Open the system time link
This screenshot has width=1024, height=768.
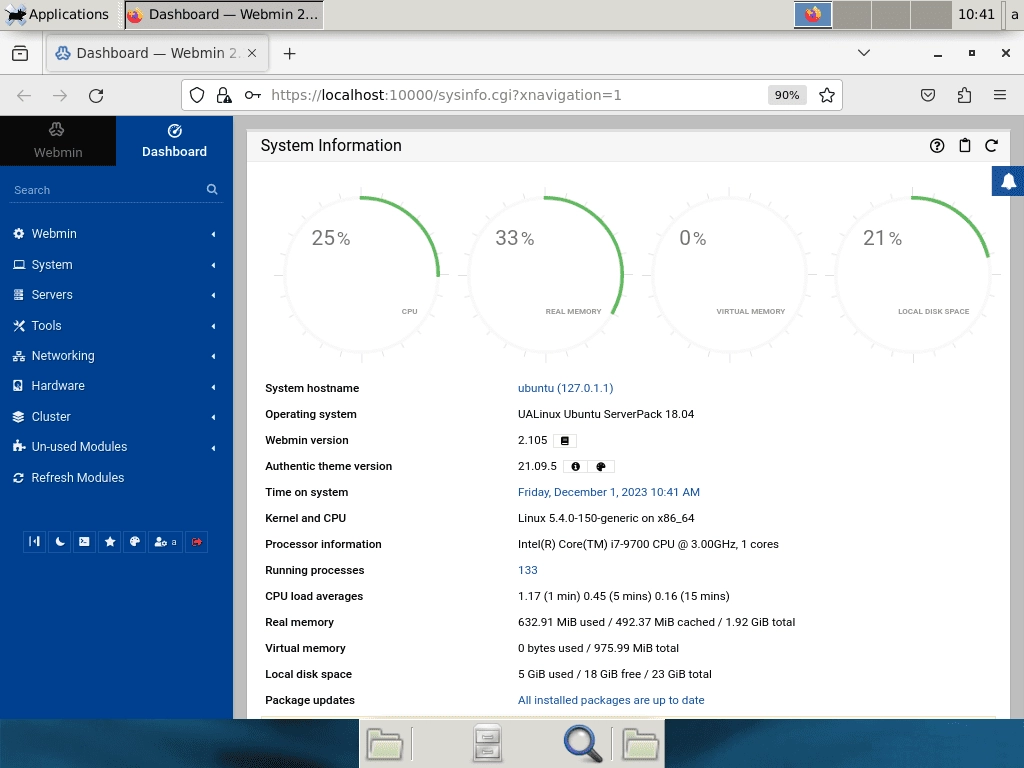click(609, 492)
